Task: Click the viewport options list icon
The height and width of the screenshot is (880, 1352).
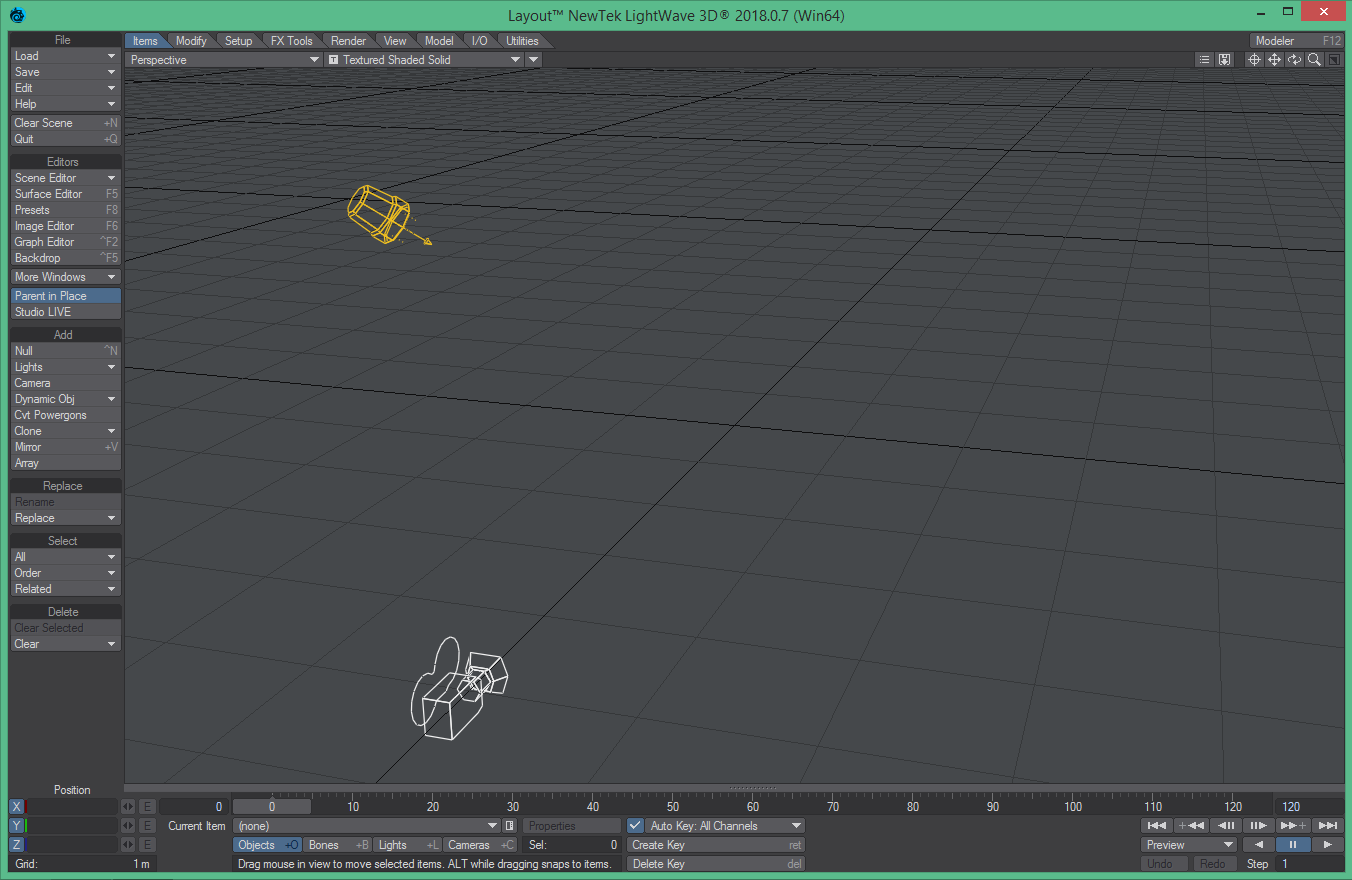Action: coord(1205,60)
